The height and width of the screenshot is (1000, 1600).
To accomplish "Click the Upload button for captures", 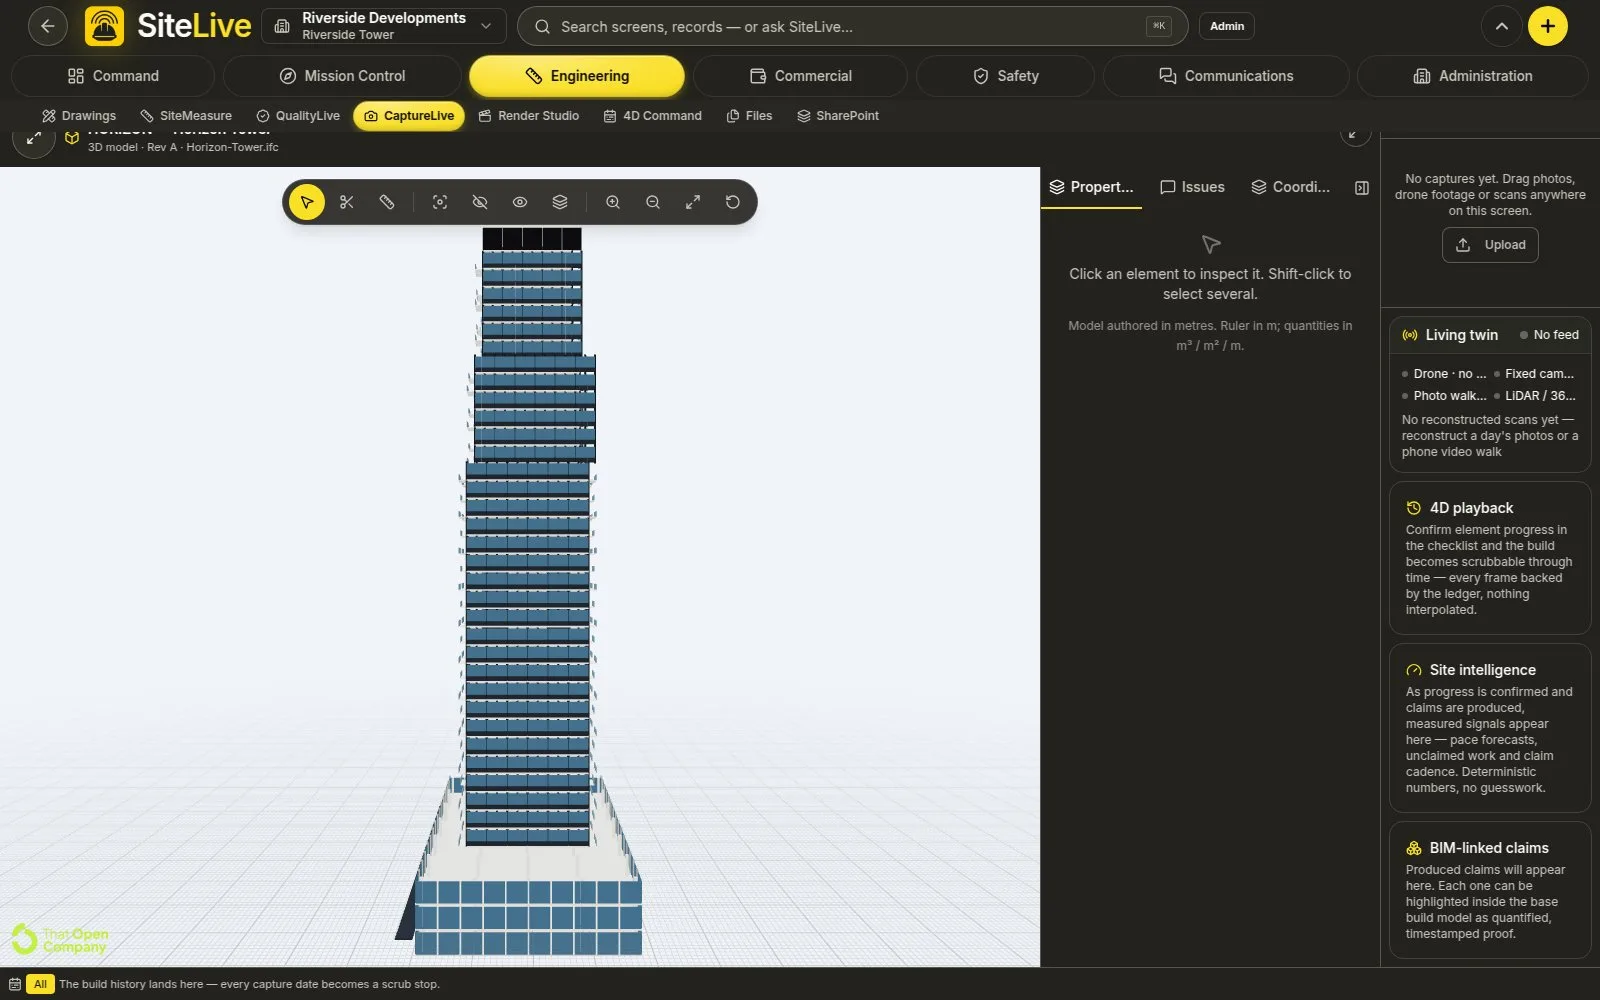I will click(1490, 245).
